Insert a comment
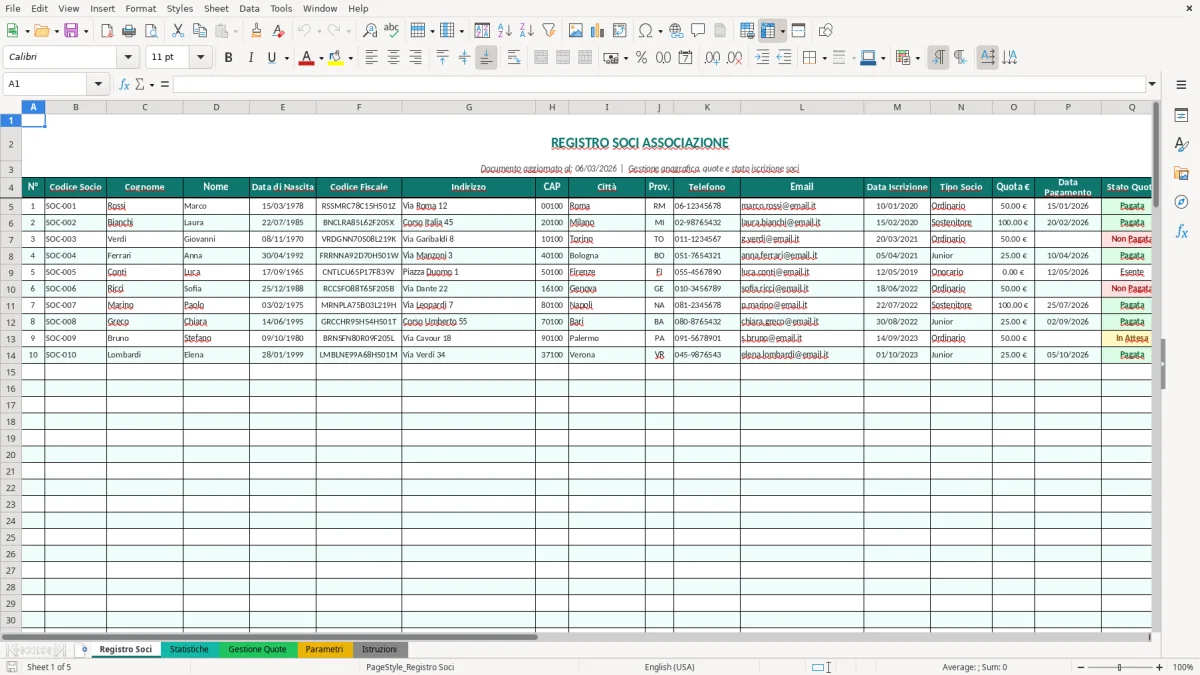The height and width of the screenshot is (675, 1200). click(698, 31)
